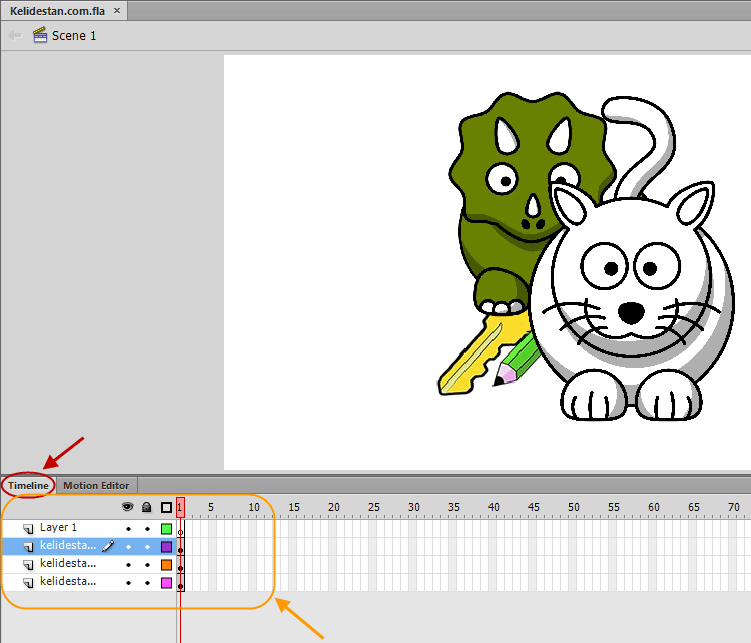
Task: Click the Scene 1 label
Action: pos(74,36)
